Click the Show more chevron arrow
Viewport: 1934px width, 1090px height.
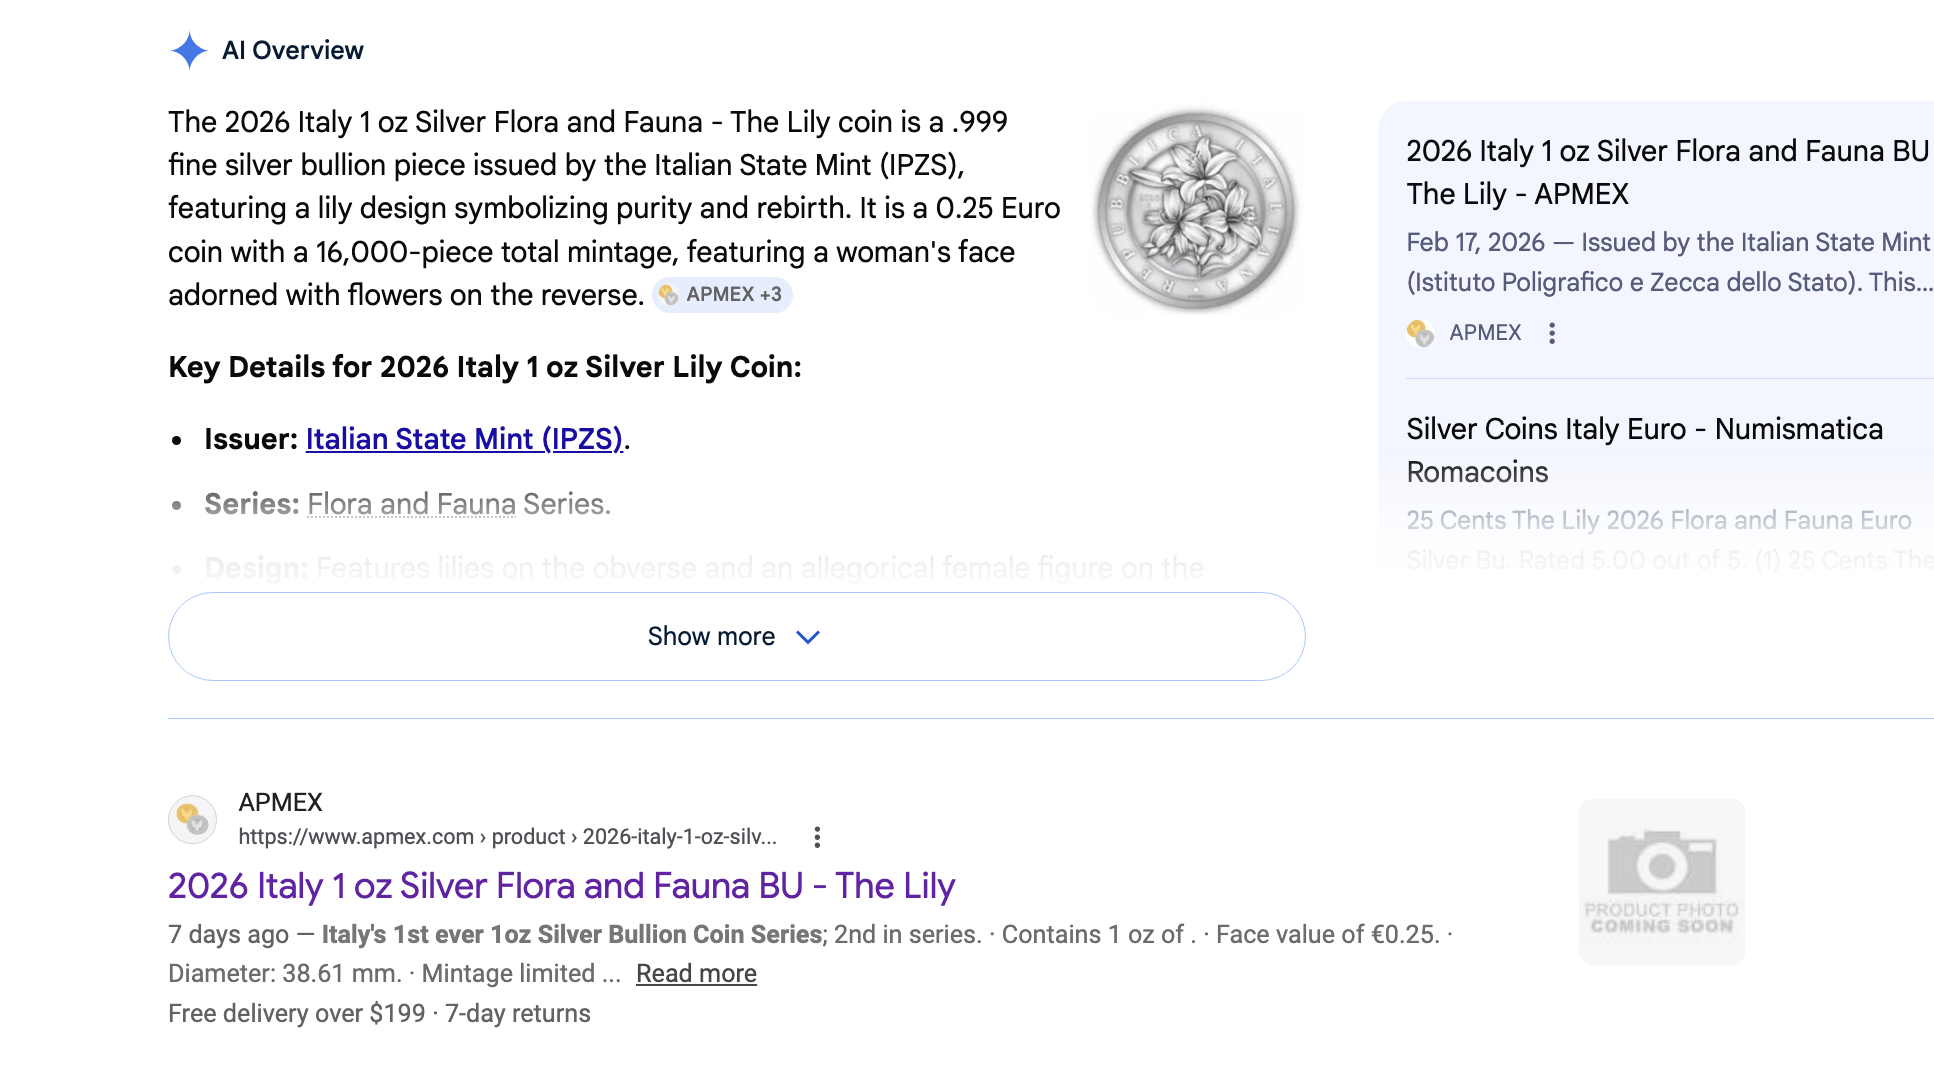808,637
